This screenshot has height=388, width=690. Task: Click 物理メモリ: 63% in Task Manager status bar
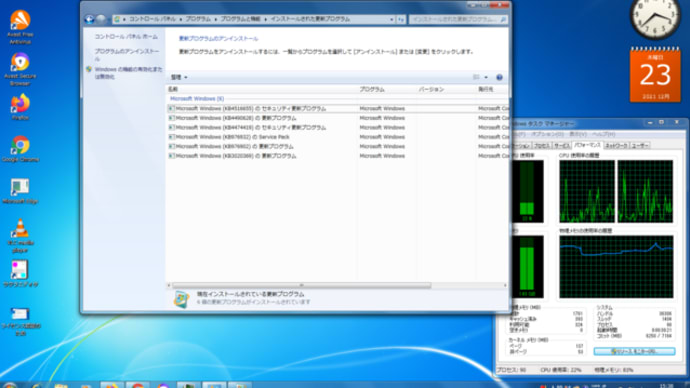tap(614, 370)
